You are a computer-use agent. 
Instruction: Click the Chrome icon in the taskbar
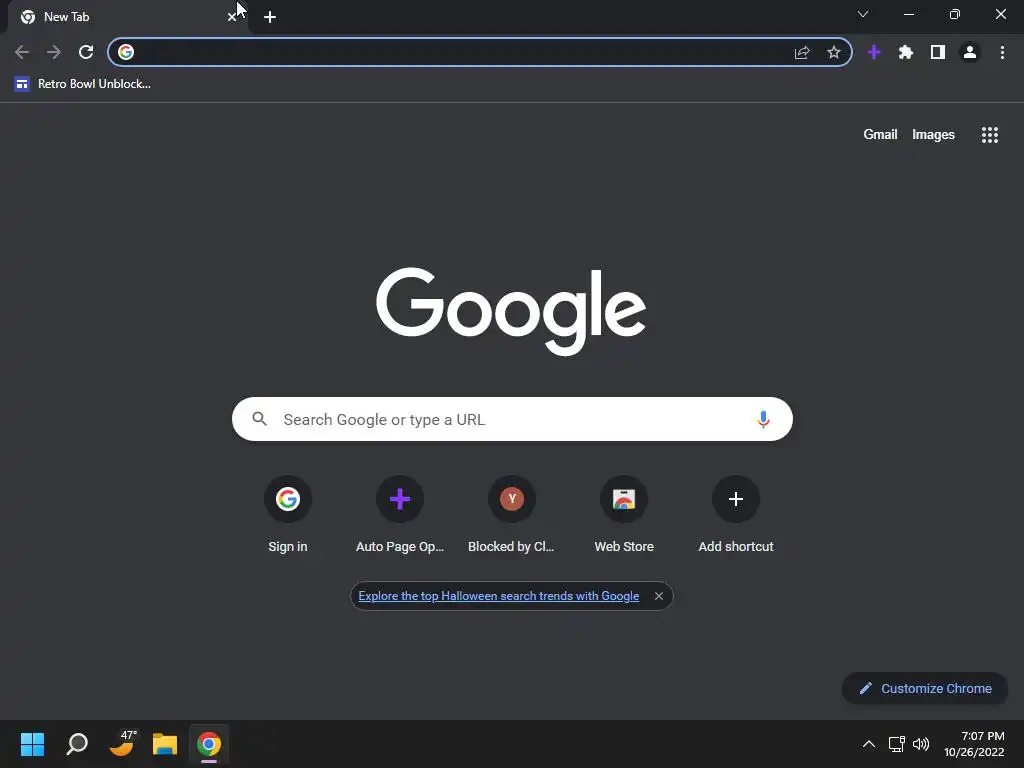(209, 744)
